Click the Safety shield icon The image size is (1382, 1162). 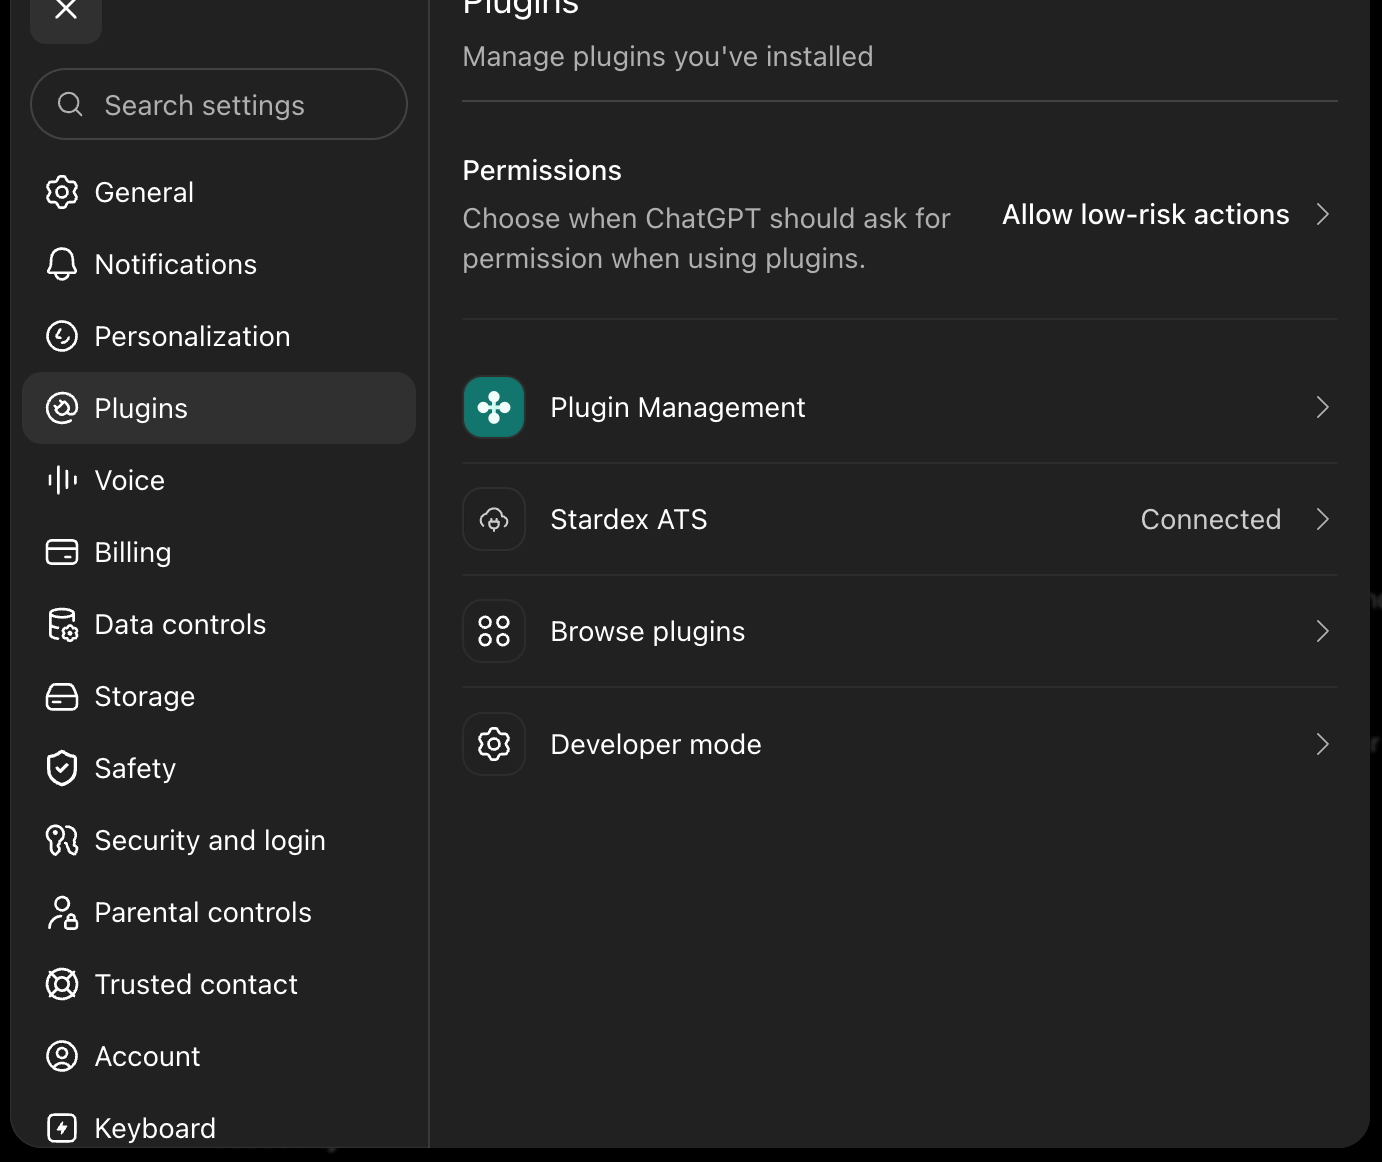coord(62,768)
